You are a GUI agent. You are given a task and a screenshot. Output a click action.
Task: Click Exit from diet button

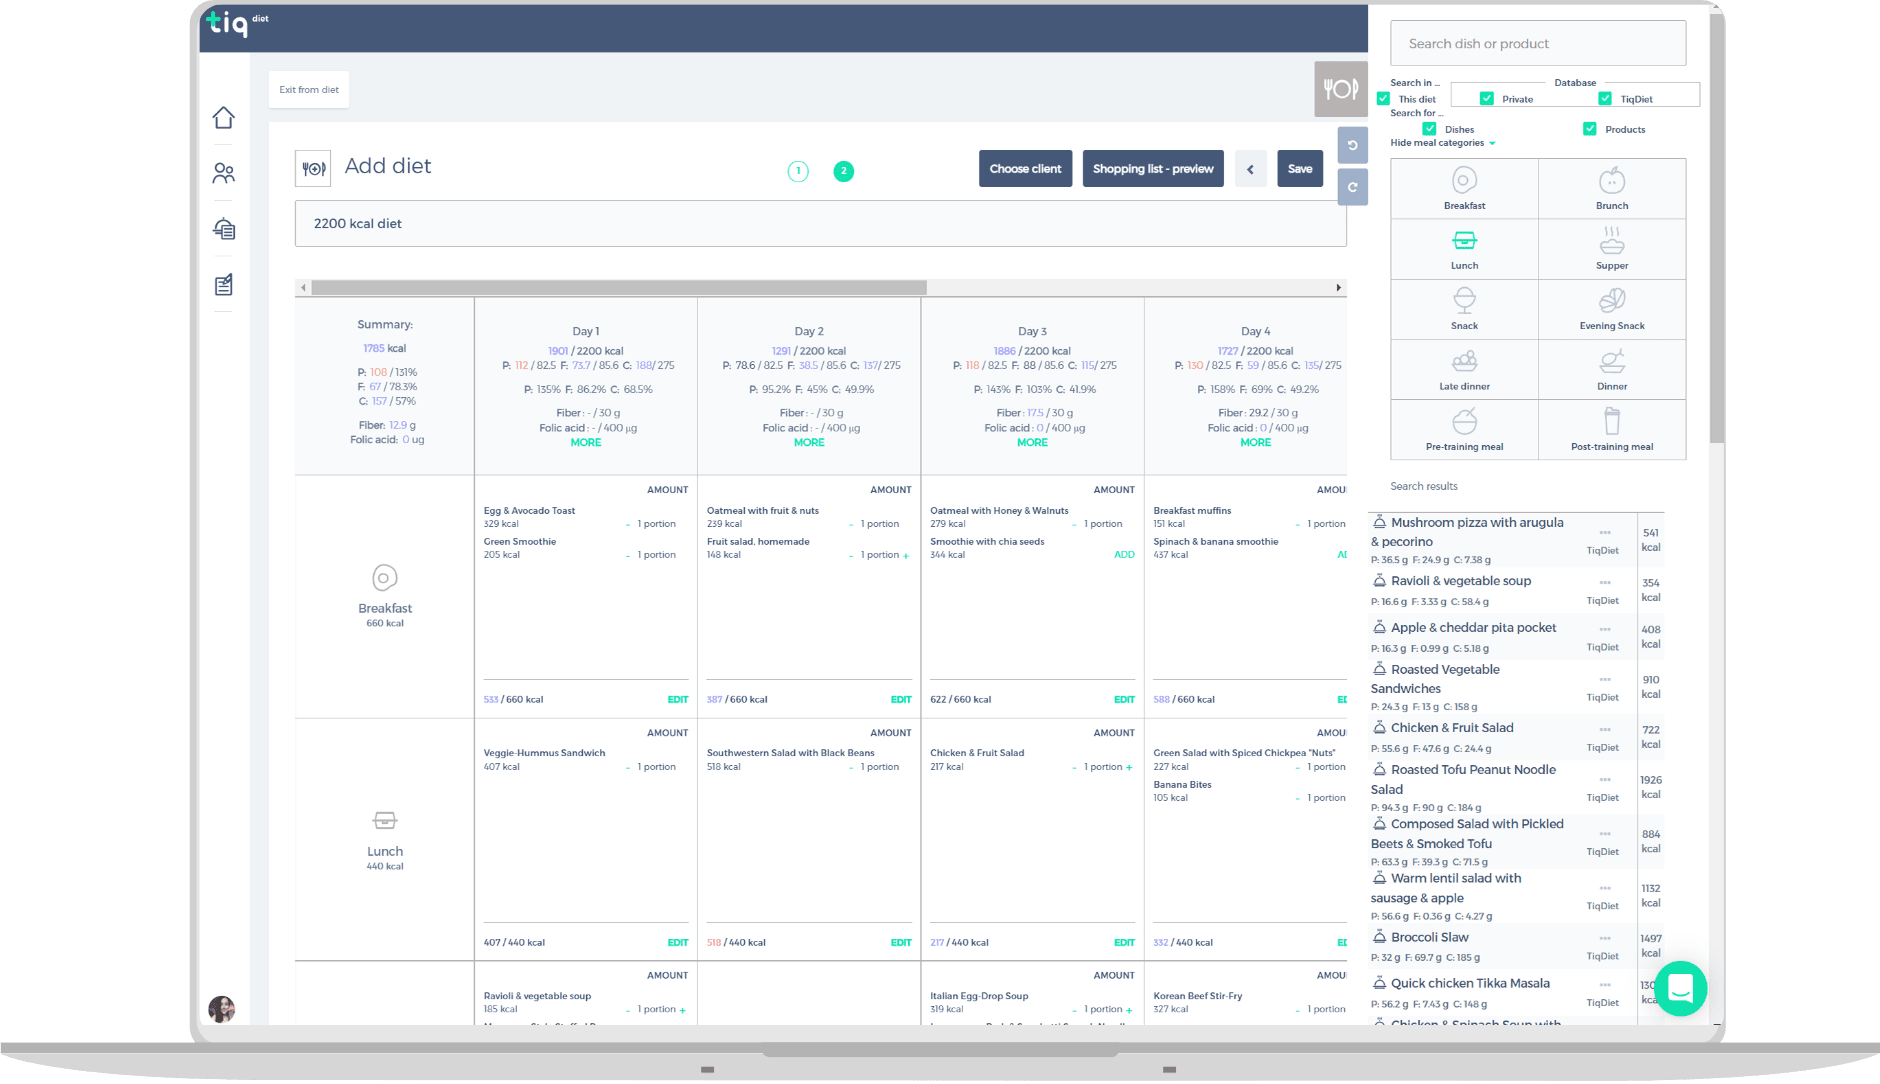coord(309,90)
